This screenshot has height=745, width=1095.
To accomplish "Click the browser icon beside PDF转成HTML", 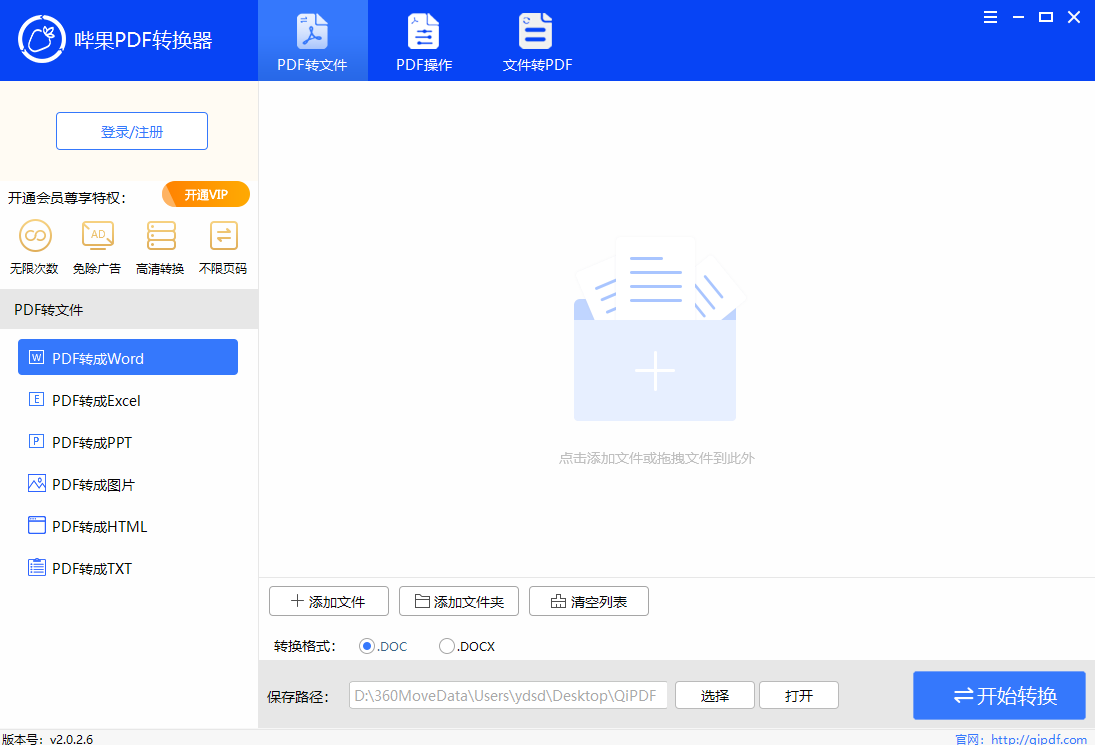I will pyautogui.click(x=36, y=525).
